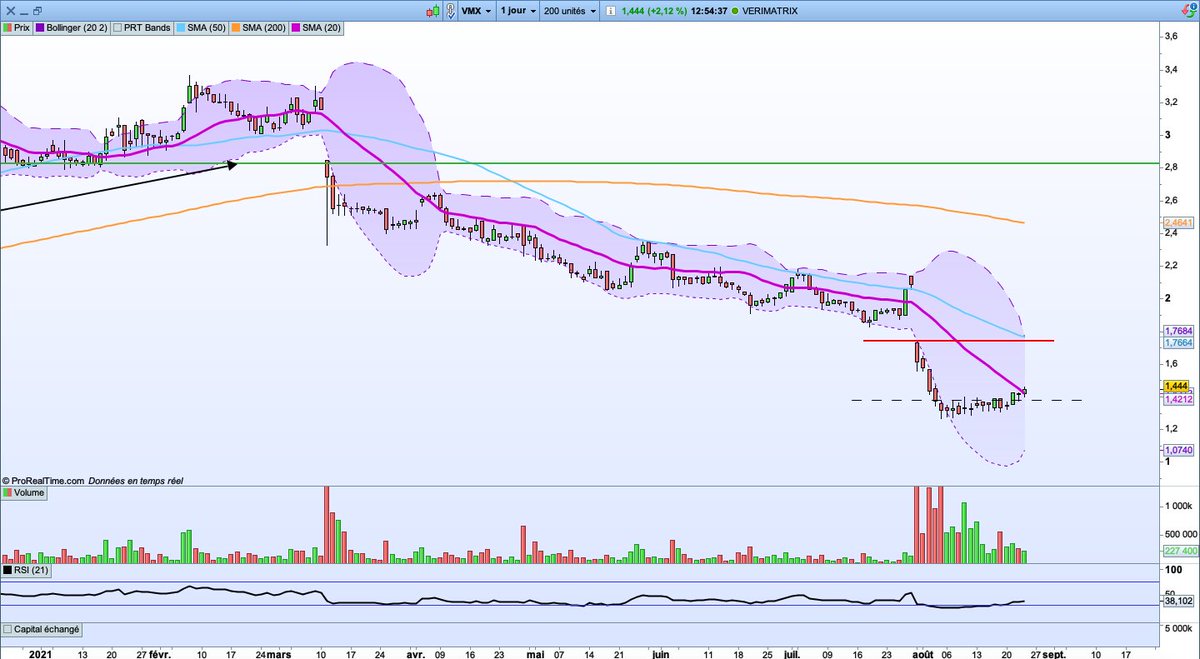1200x659 pixels.
Task: Toggle the SMA (50) indicator visibility
Action: [x=180, y=27]
